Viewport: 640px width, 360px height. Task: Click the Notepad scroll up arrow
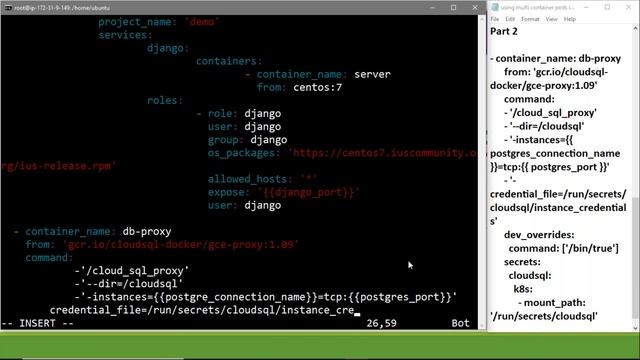click(x=635, y=29)
